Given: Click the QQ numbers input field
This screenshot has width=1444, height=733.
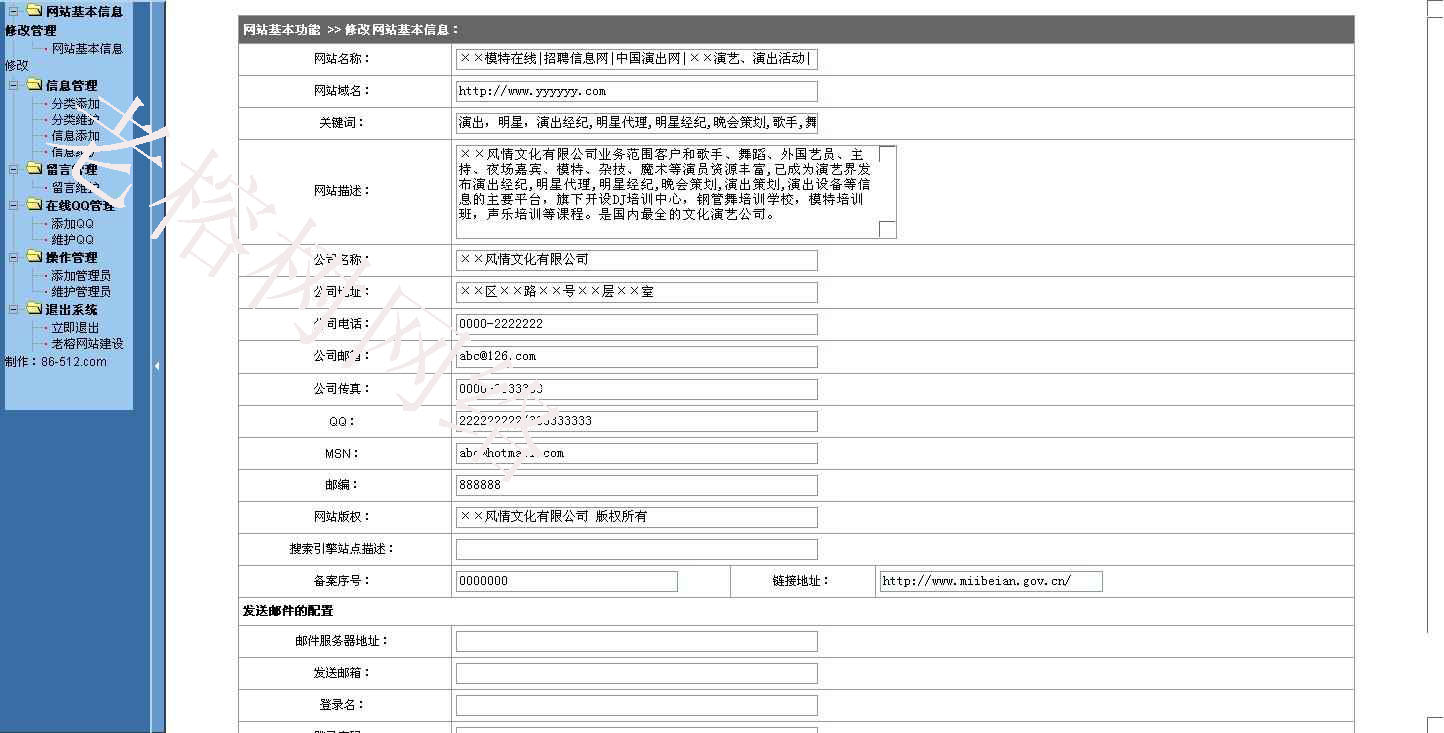Looking at the screenshot, I should point(636,421).
